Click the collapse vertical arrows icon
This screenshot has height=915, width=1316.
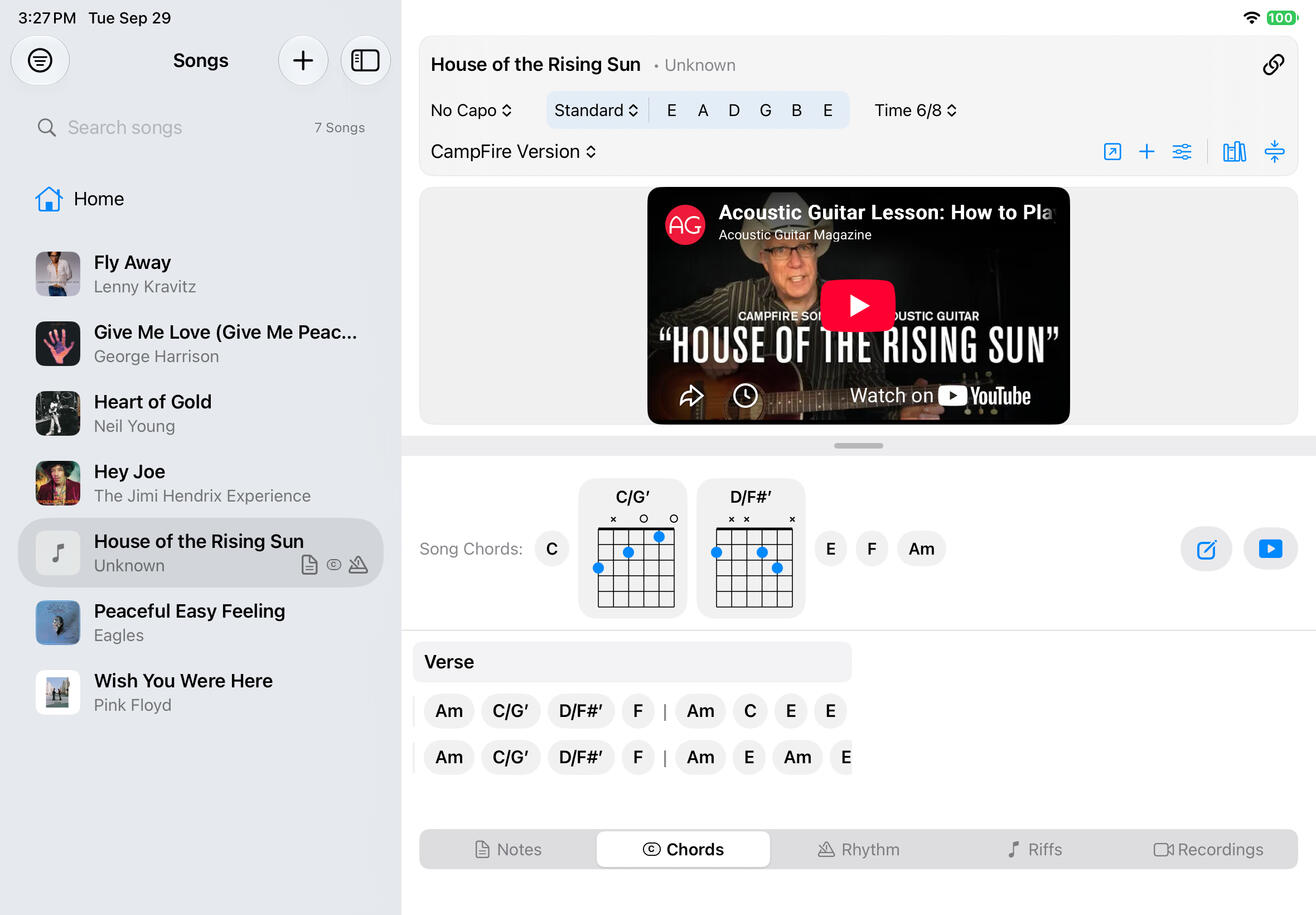coord(1274,152)
